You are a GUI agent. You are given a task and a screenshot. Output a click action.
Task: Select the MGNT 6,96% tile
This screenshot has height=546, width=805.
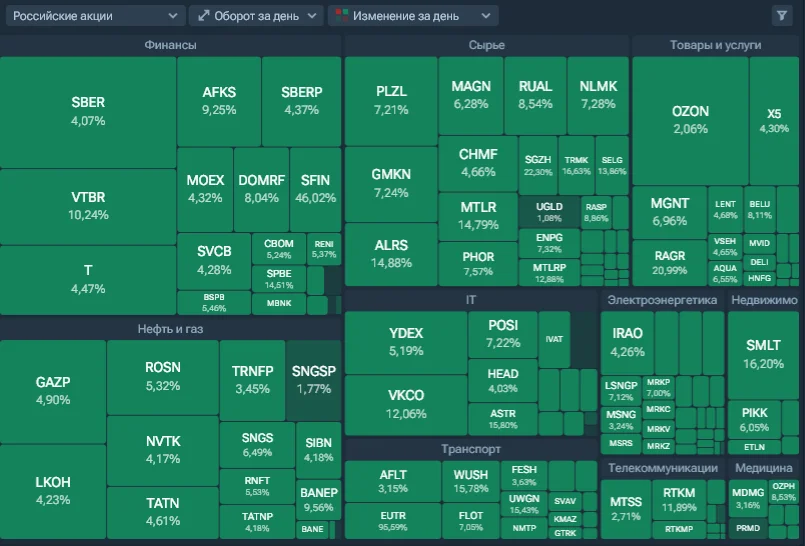tap(669, 212)
